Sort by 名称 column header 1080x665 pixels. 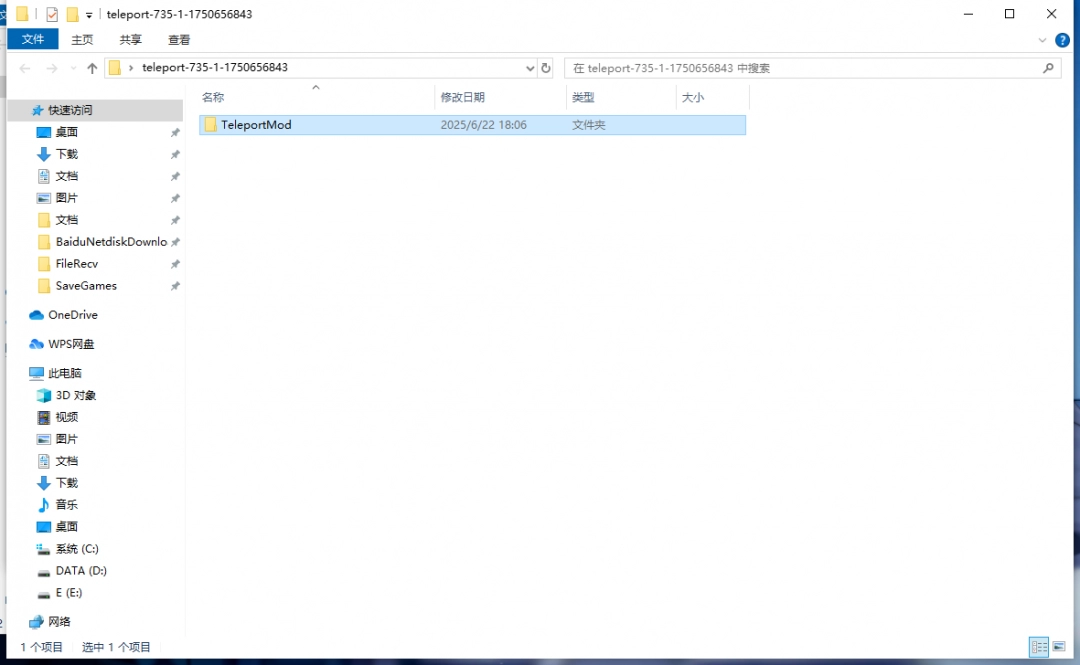[213, 97]
